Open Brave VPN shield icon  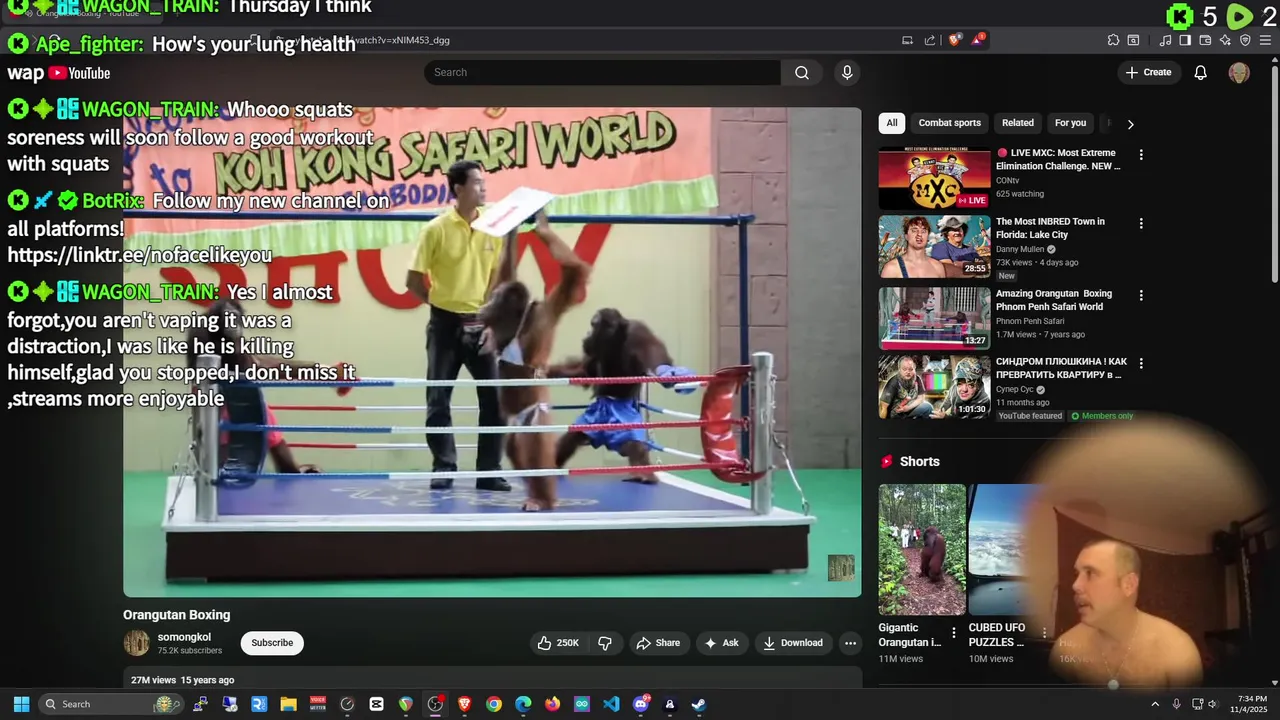tap(1245, 40)
